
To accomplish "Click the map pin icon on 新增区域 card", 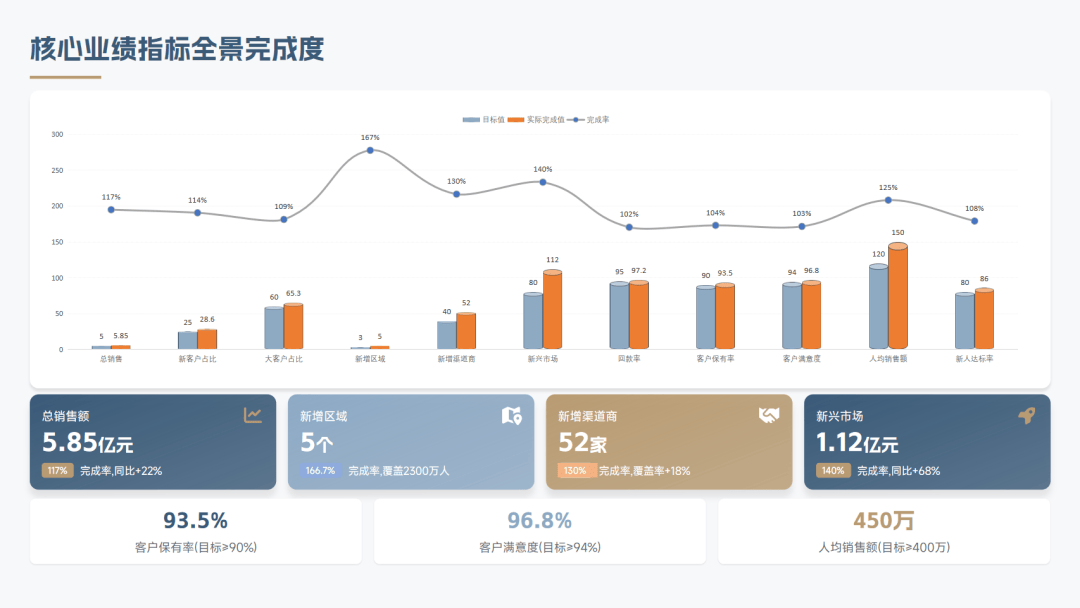I will click(511, 415).
